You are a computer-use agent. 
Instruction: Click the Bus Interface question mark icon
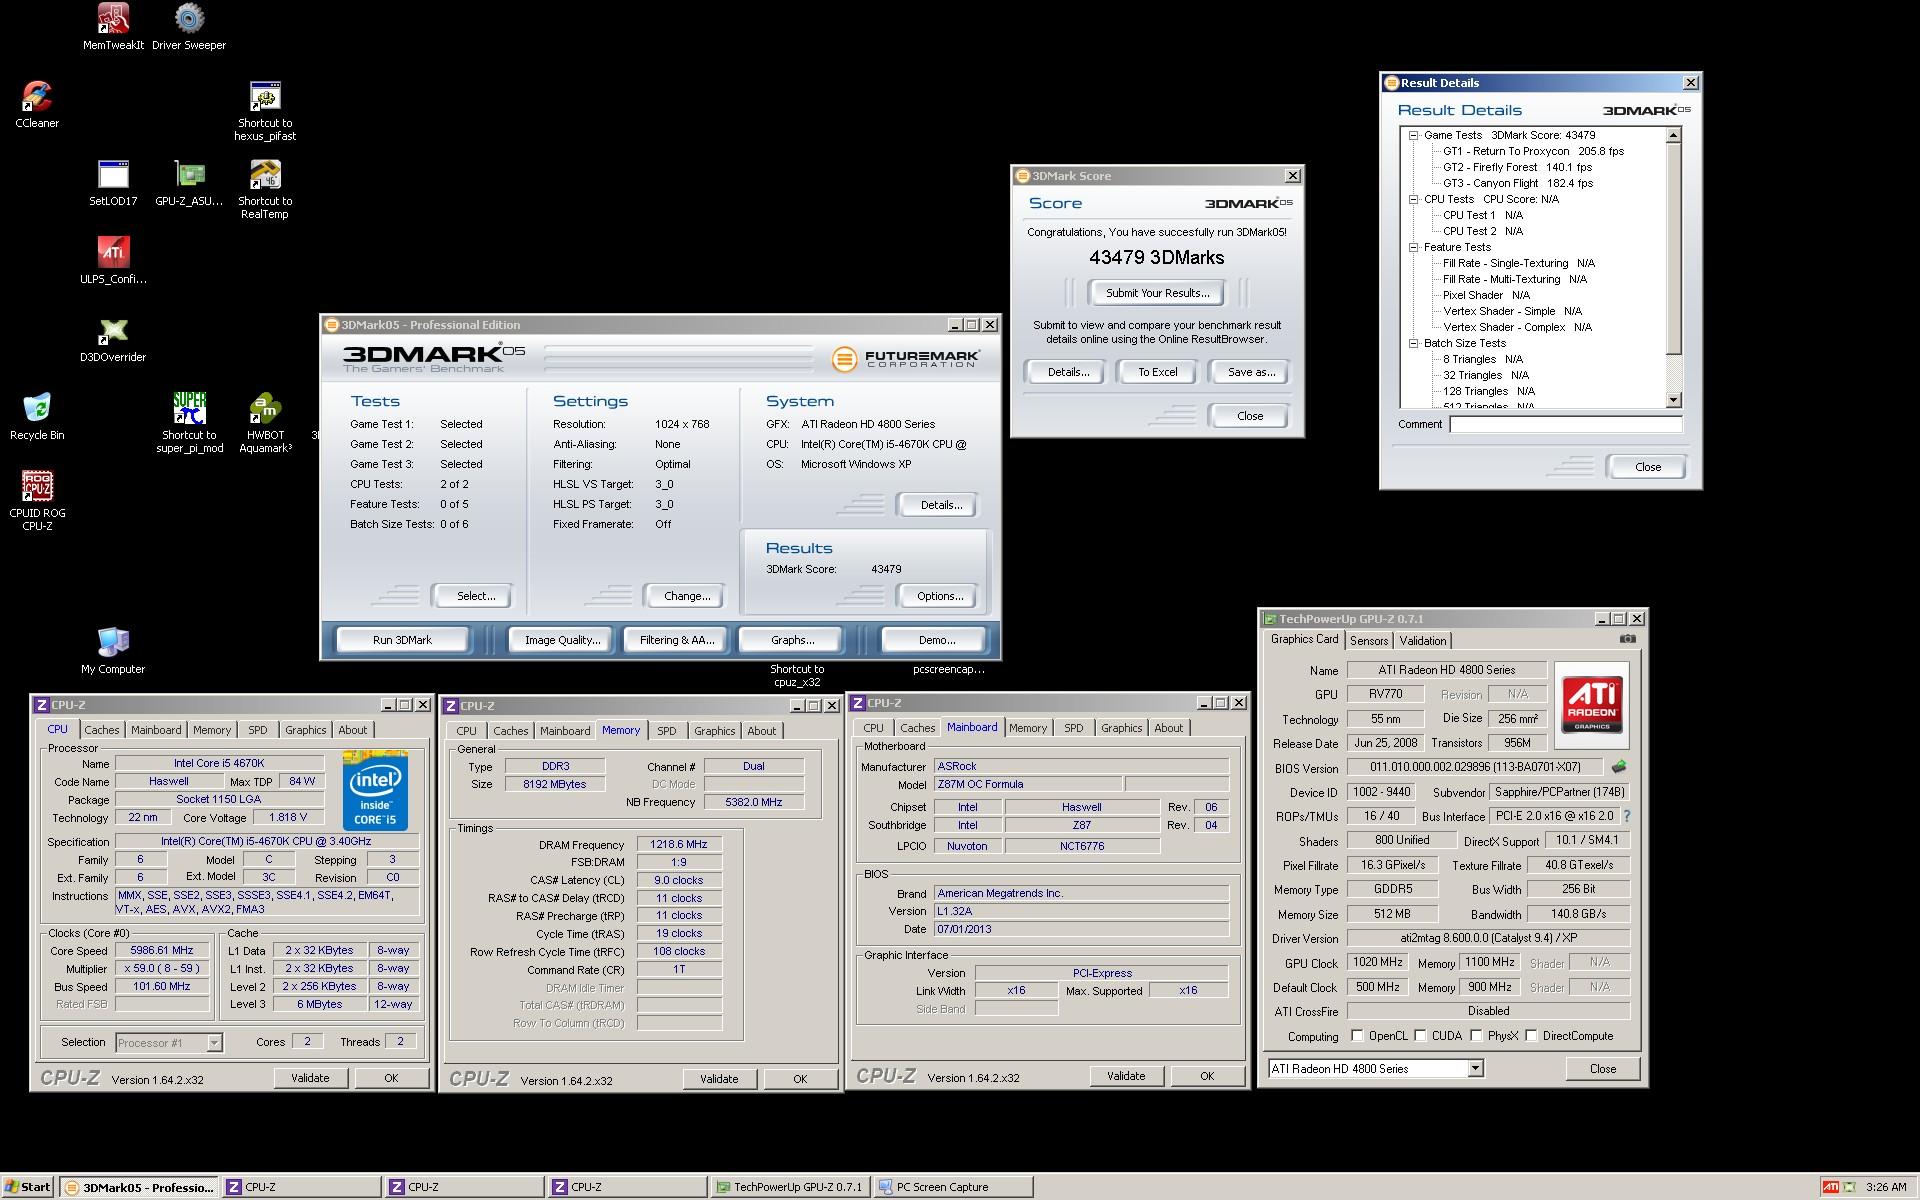[1627, 816]
